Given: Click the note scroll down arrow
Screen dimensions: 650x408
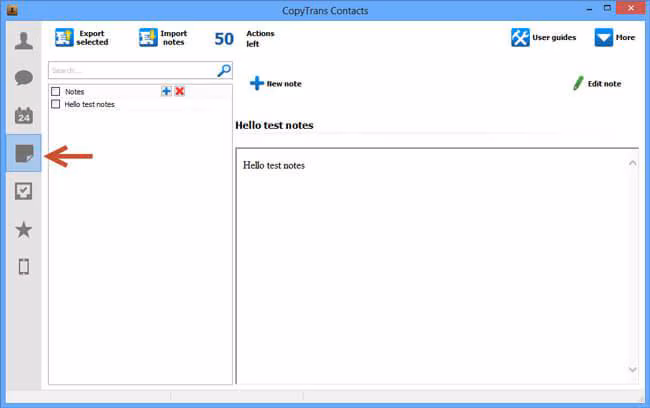Looking at the screenshot, I should pos(633,369).
